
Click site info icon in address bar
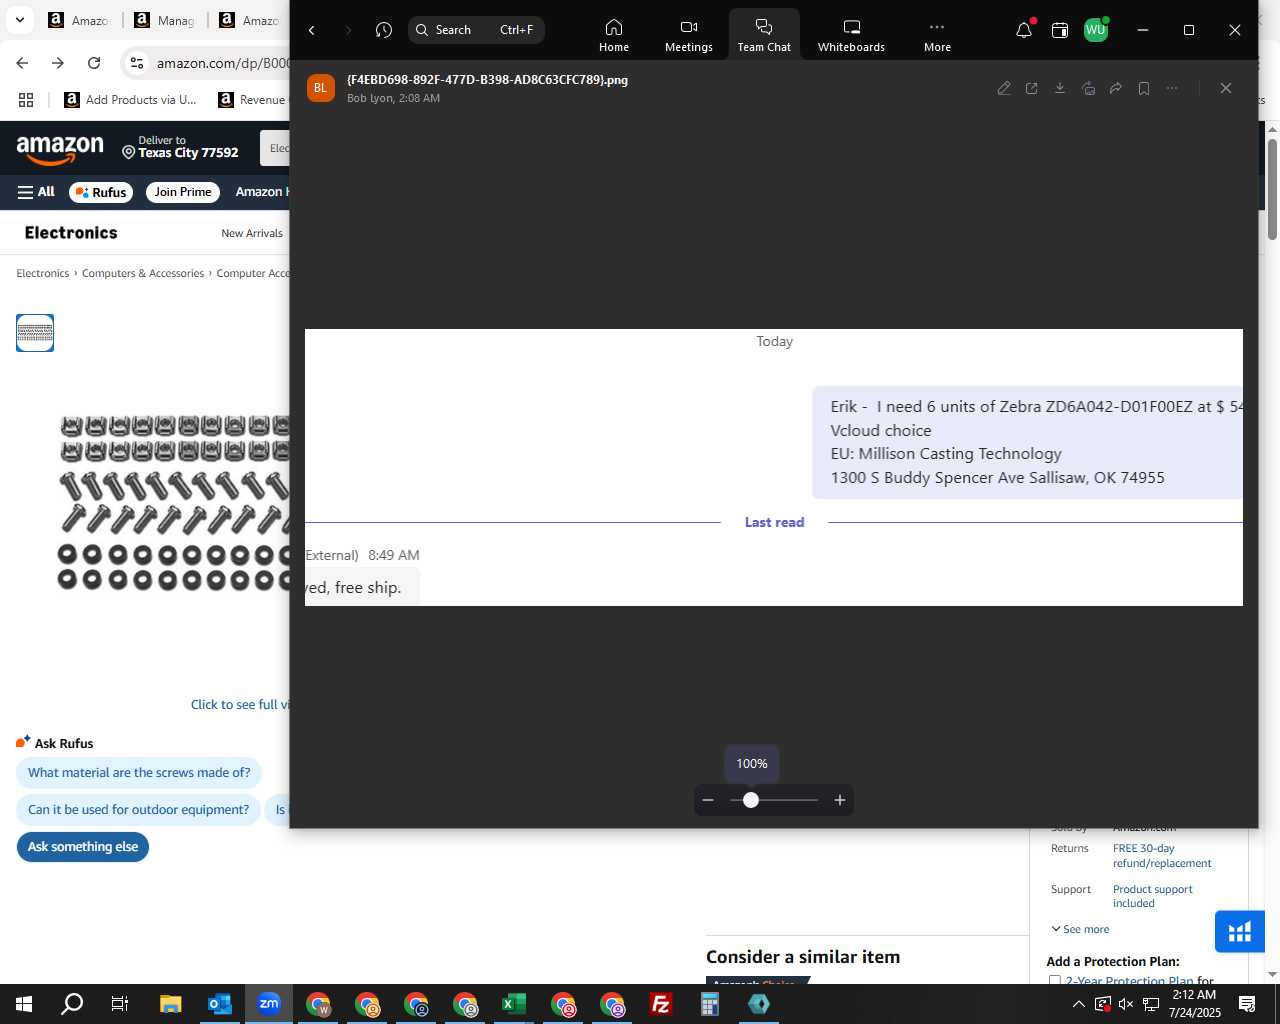pos(137,63)
